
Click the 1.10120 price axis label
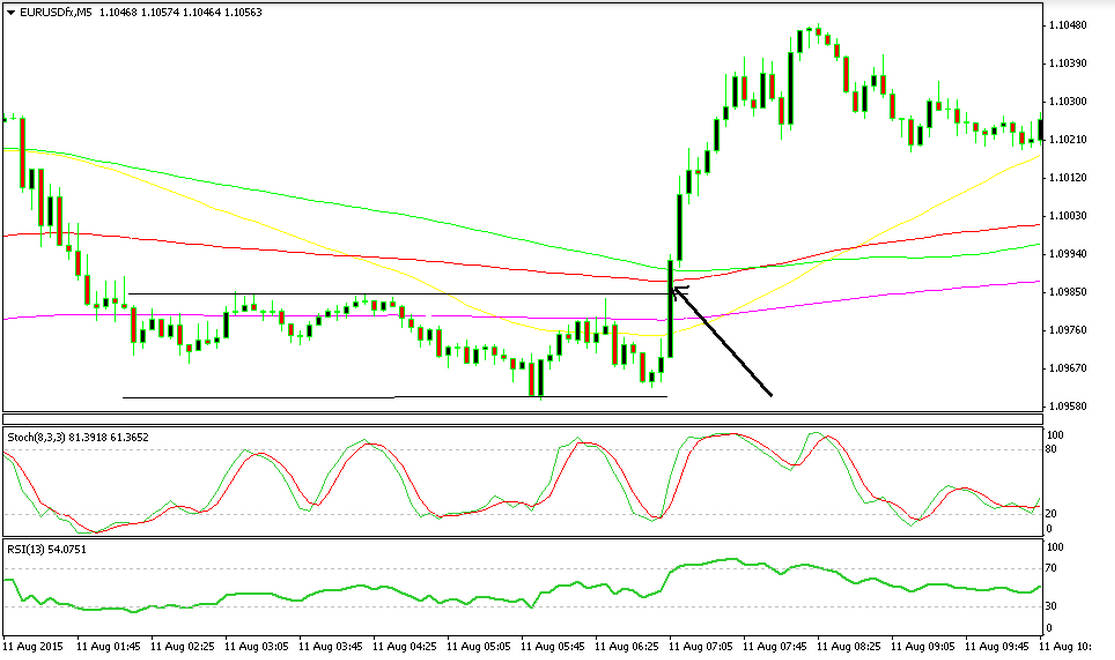click(x=1068, y=178)
